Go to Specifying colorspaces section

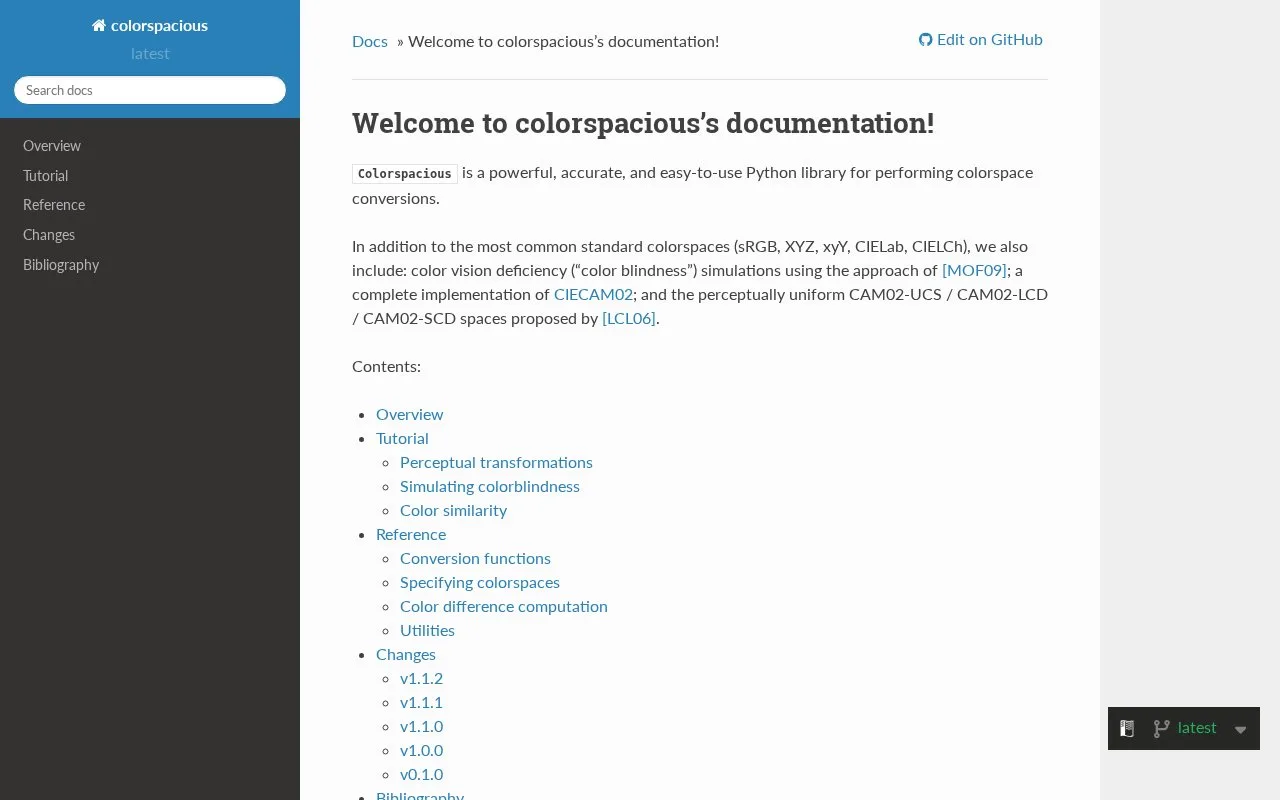480,582
